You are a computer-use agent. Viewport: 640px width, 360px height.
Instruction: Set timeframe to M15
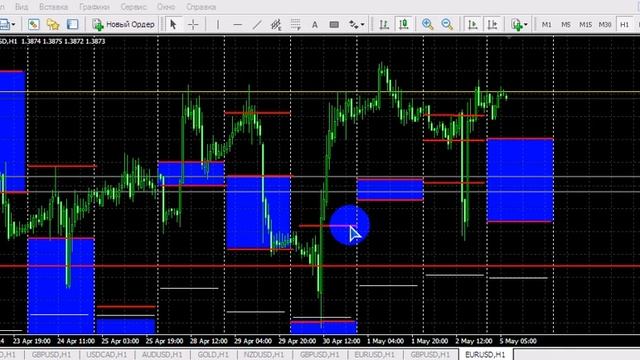[585, 24]
